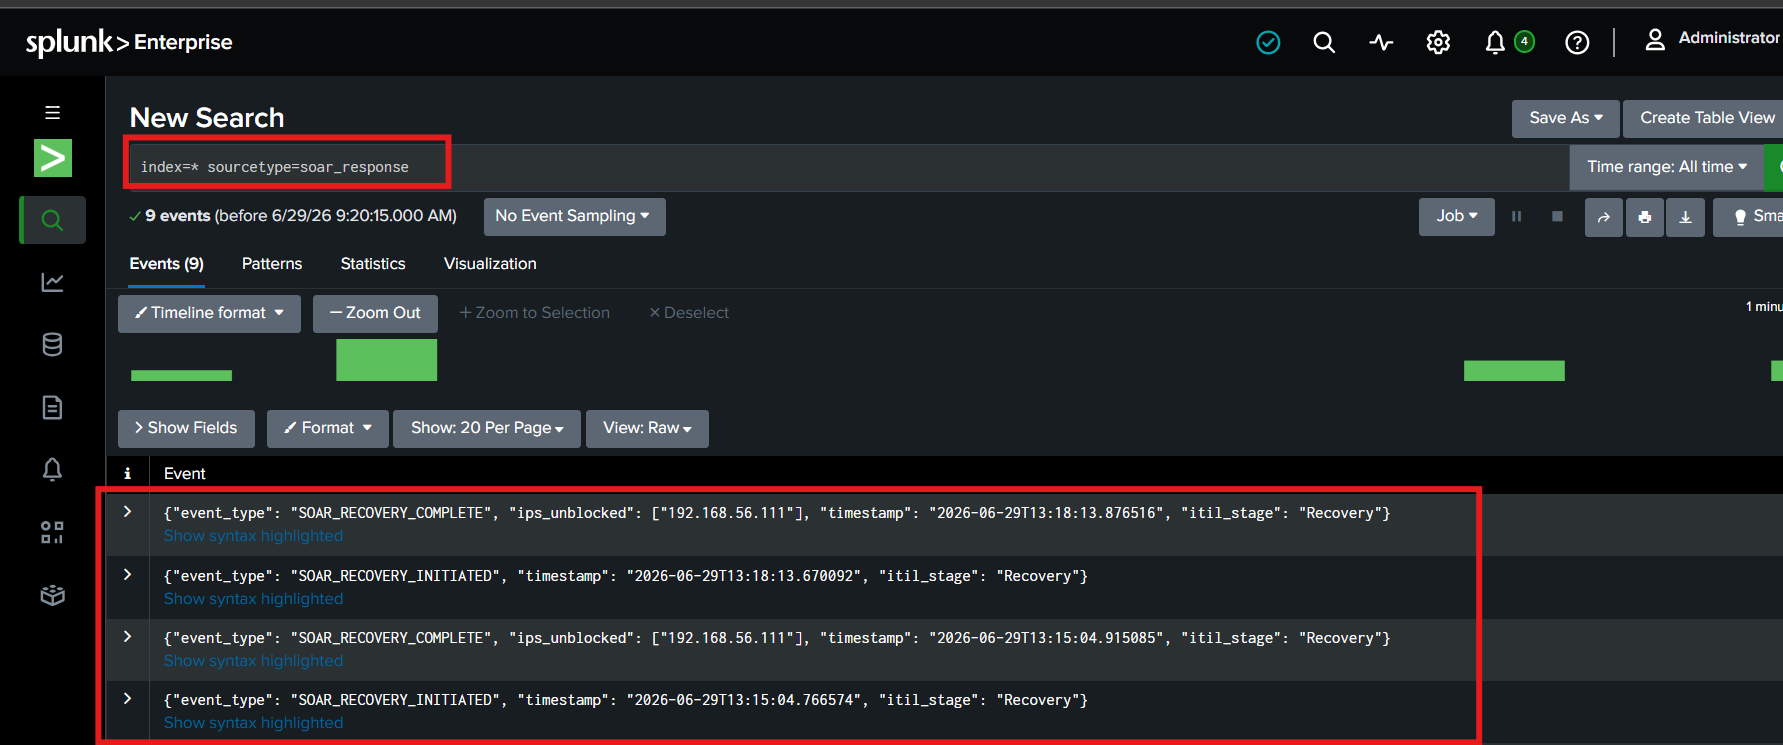Open the sidebar Reports document icon
The height and width of the screenshot is (745, 1783).
[x=52, y=407]
